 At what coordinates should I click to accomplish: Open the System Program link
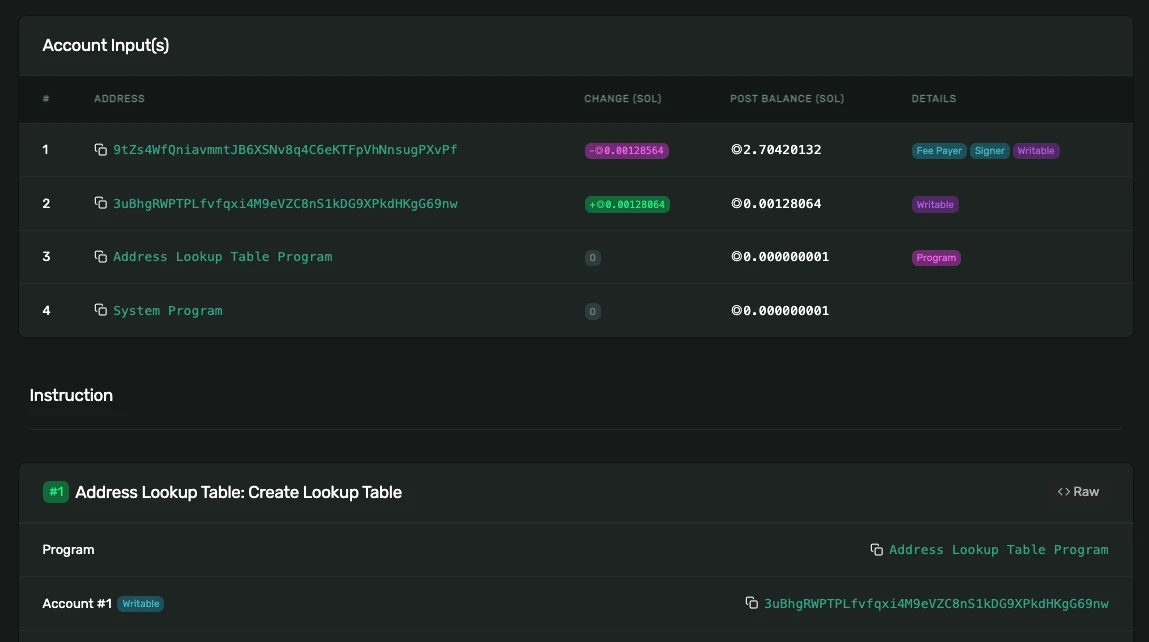click(168, 311)
